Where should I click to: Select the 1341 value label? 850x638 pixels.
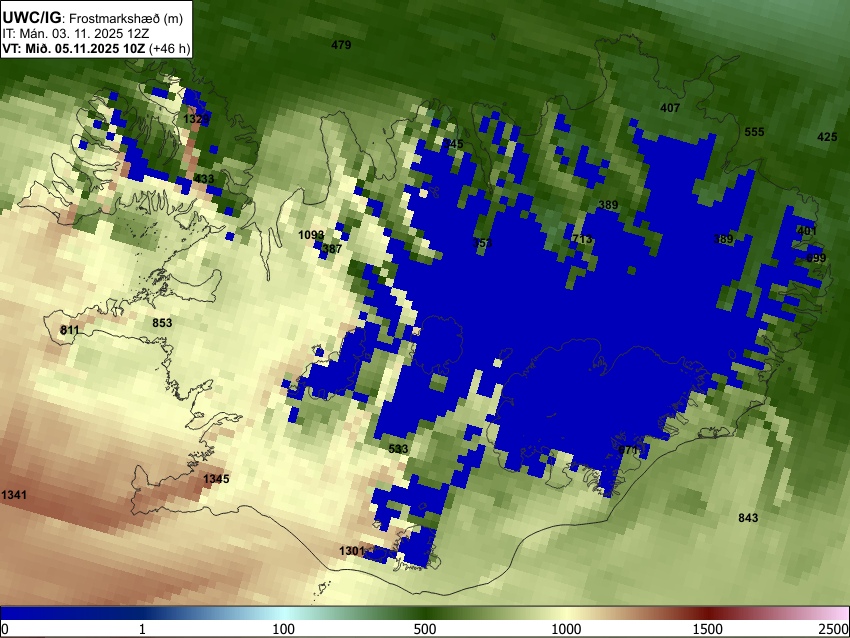coord(14,495)
